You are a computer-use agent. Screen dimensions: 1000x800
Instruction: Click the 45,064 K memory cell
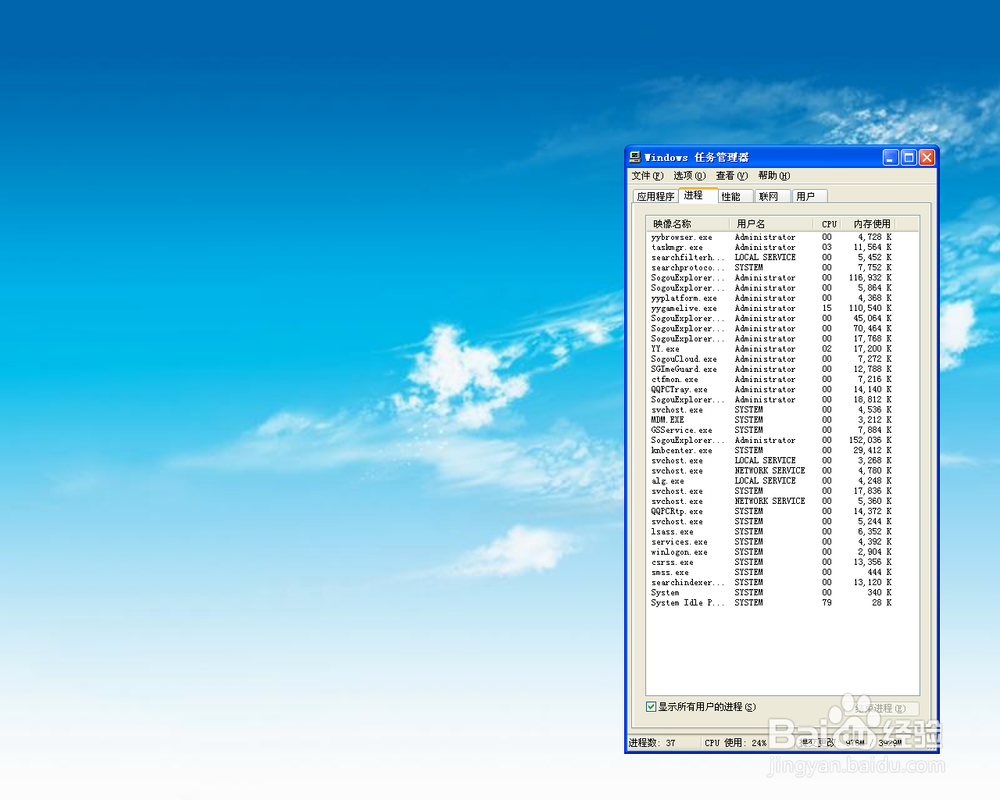click(872, 318)
